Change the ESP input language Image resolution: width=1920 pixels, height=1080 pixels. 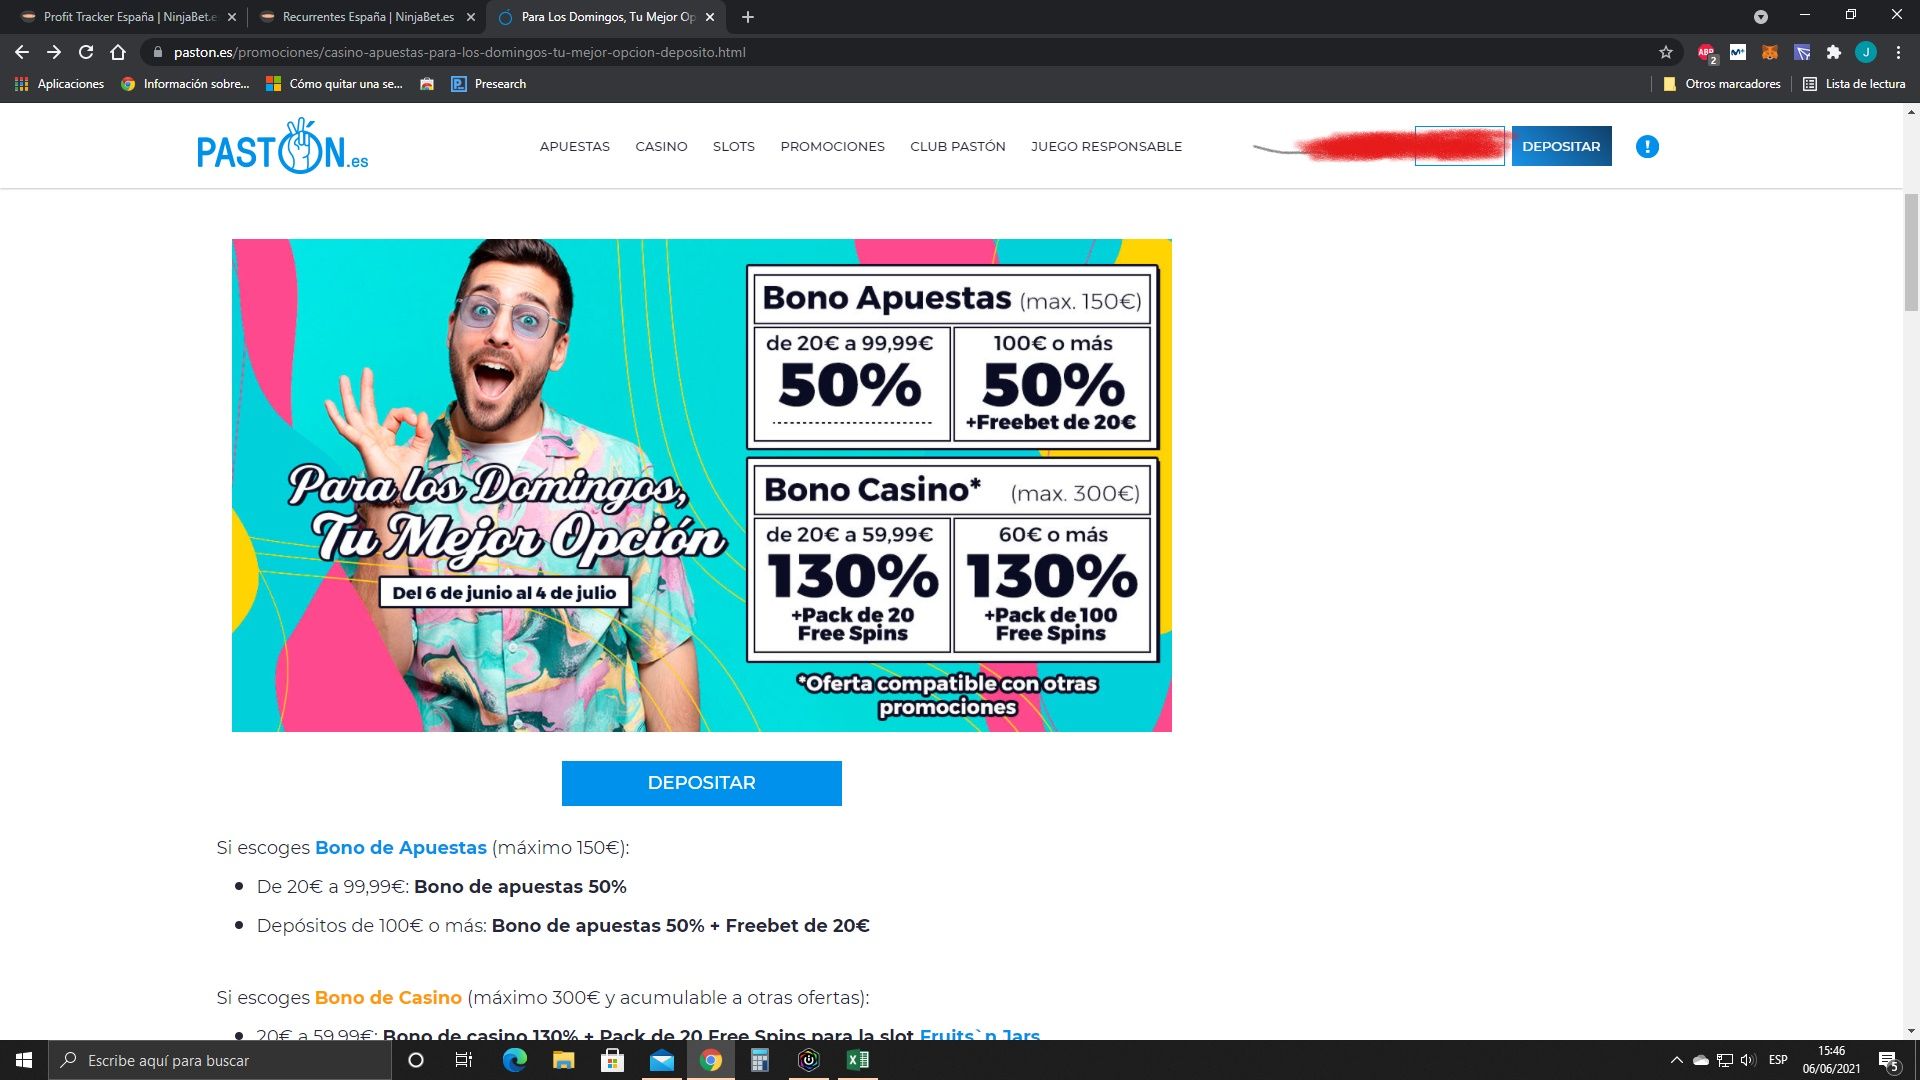pyautogui.click(x=1778, y=1060)
